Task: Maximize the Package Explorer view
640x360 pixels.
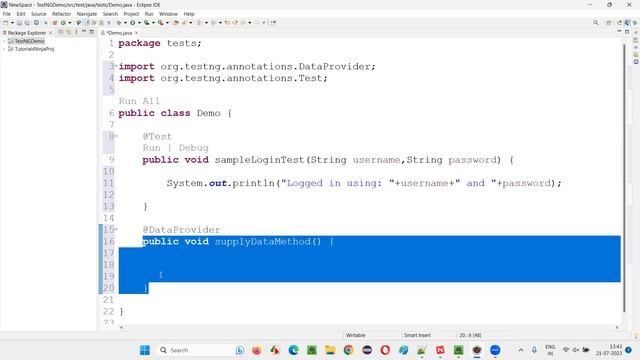Action: tap(92, 31)
